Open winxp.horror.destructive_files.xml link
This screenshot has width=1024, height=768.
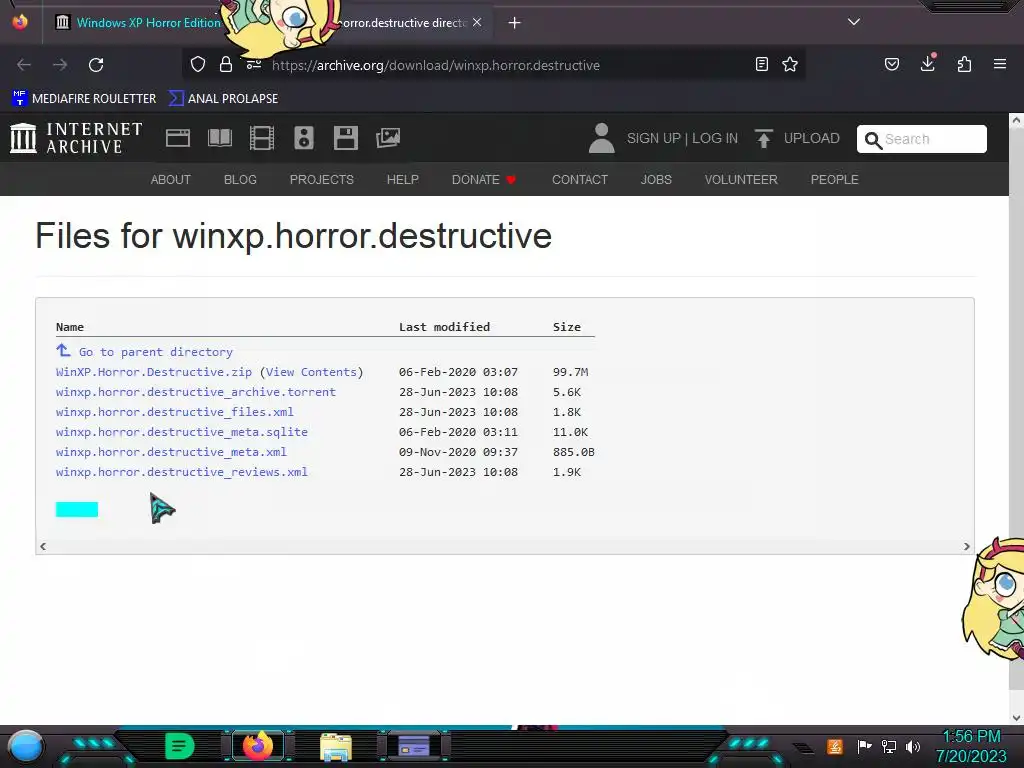pyautogui.click(x=174, y=412)
